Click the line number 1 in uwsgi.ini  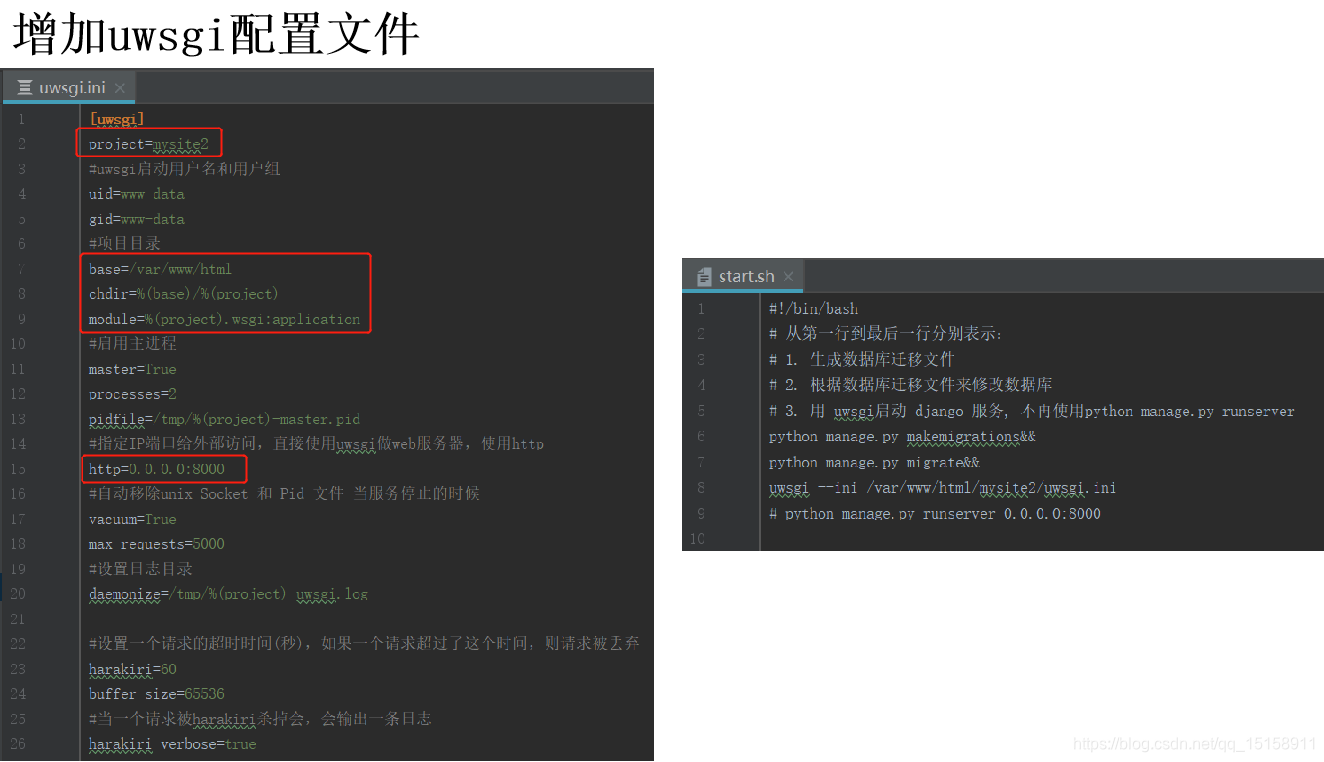[x=21, y=118]
